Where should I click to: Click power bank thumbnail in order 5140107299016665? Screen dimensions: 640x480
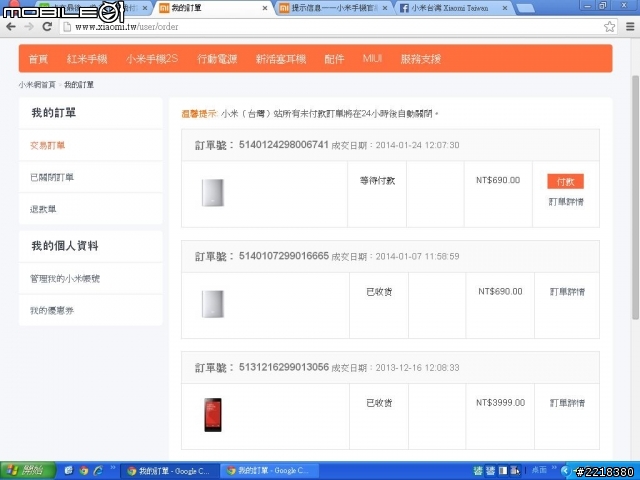point(213,304)
